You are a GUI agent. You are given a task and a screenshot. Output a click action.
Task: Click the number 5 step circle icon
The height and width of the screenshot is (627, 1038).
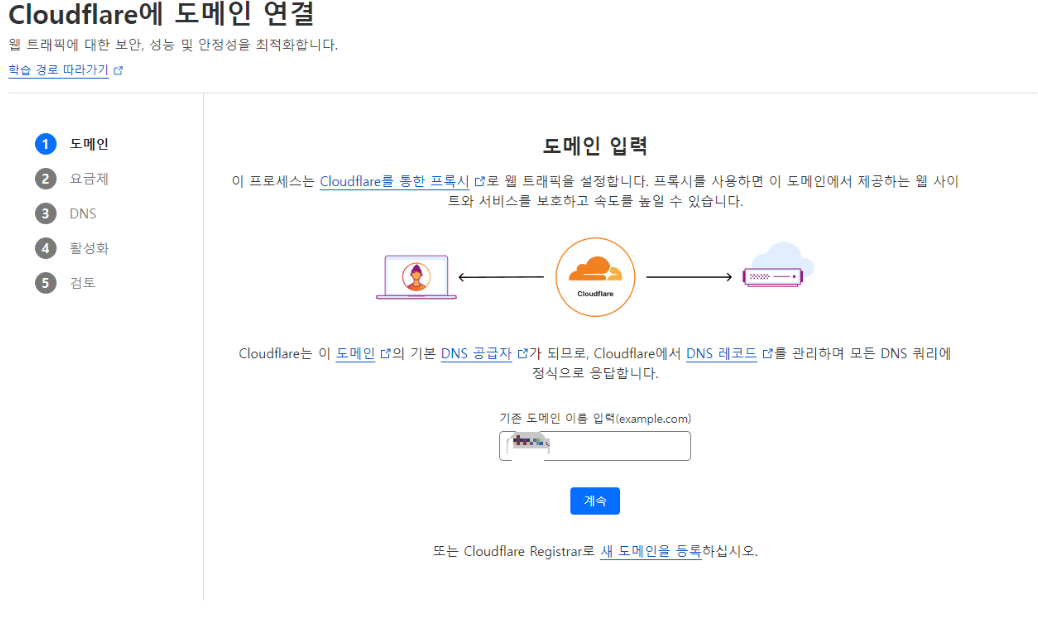45,283
